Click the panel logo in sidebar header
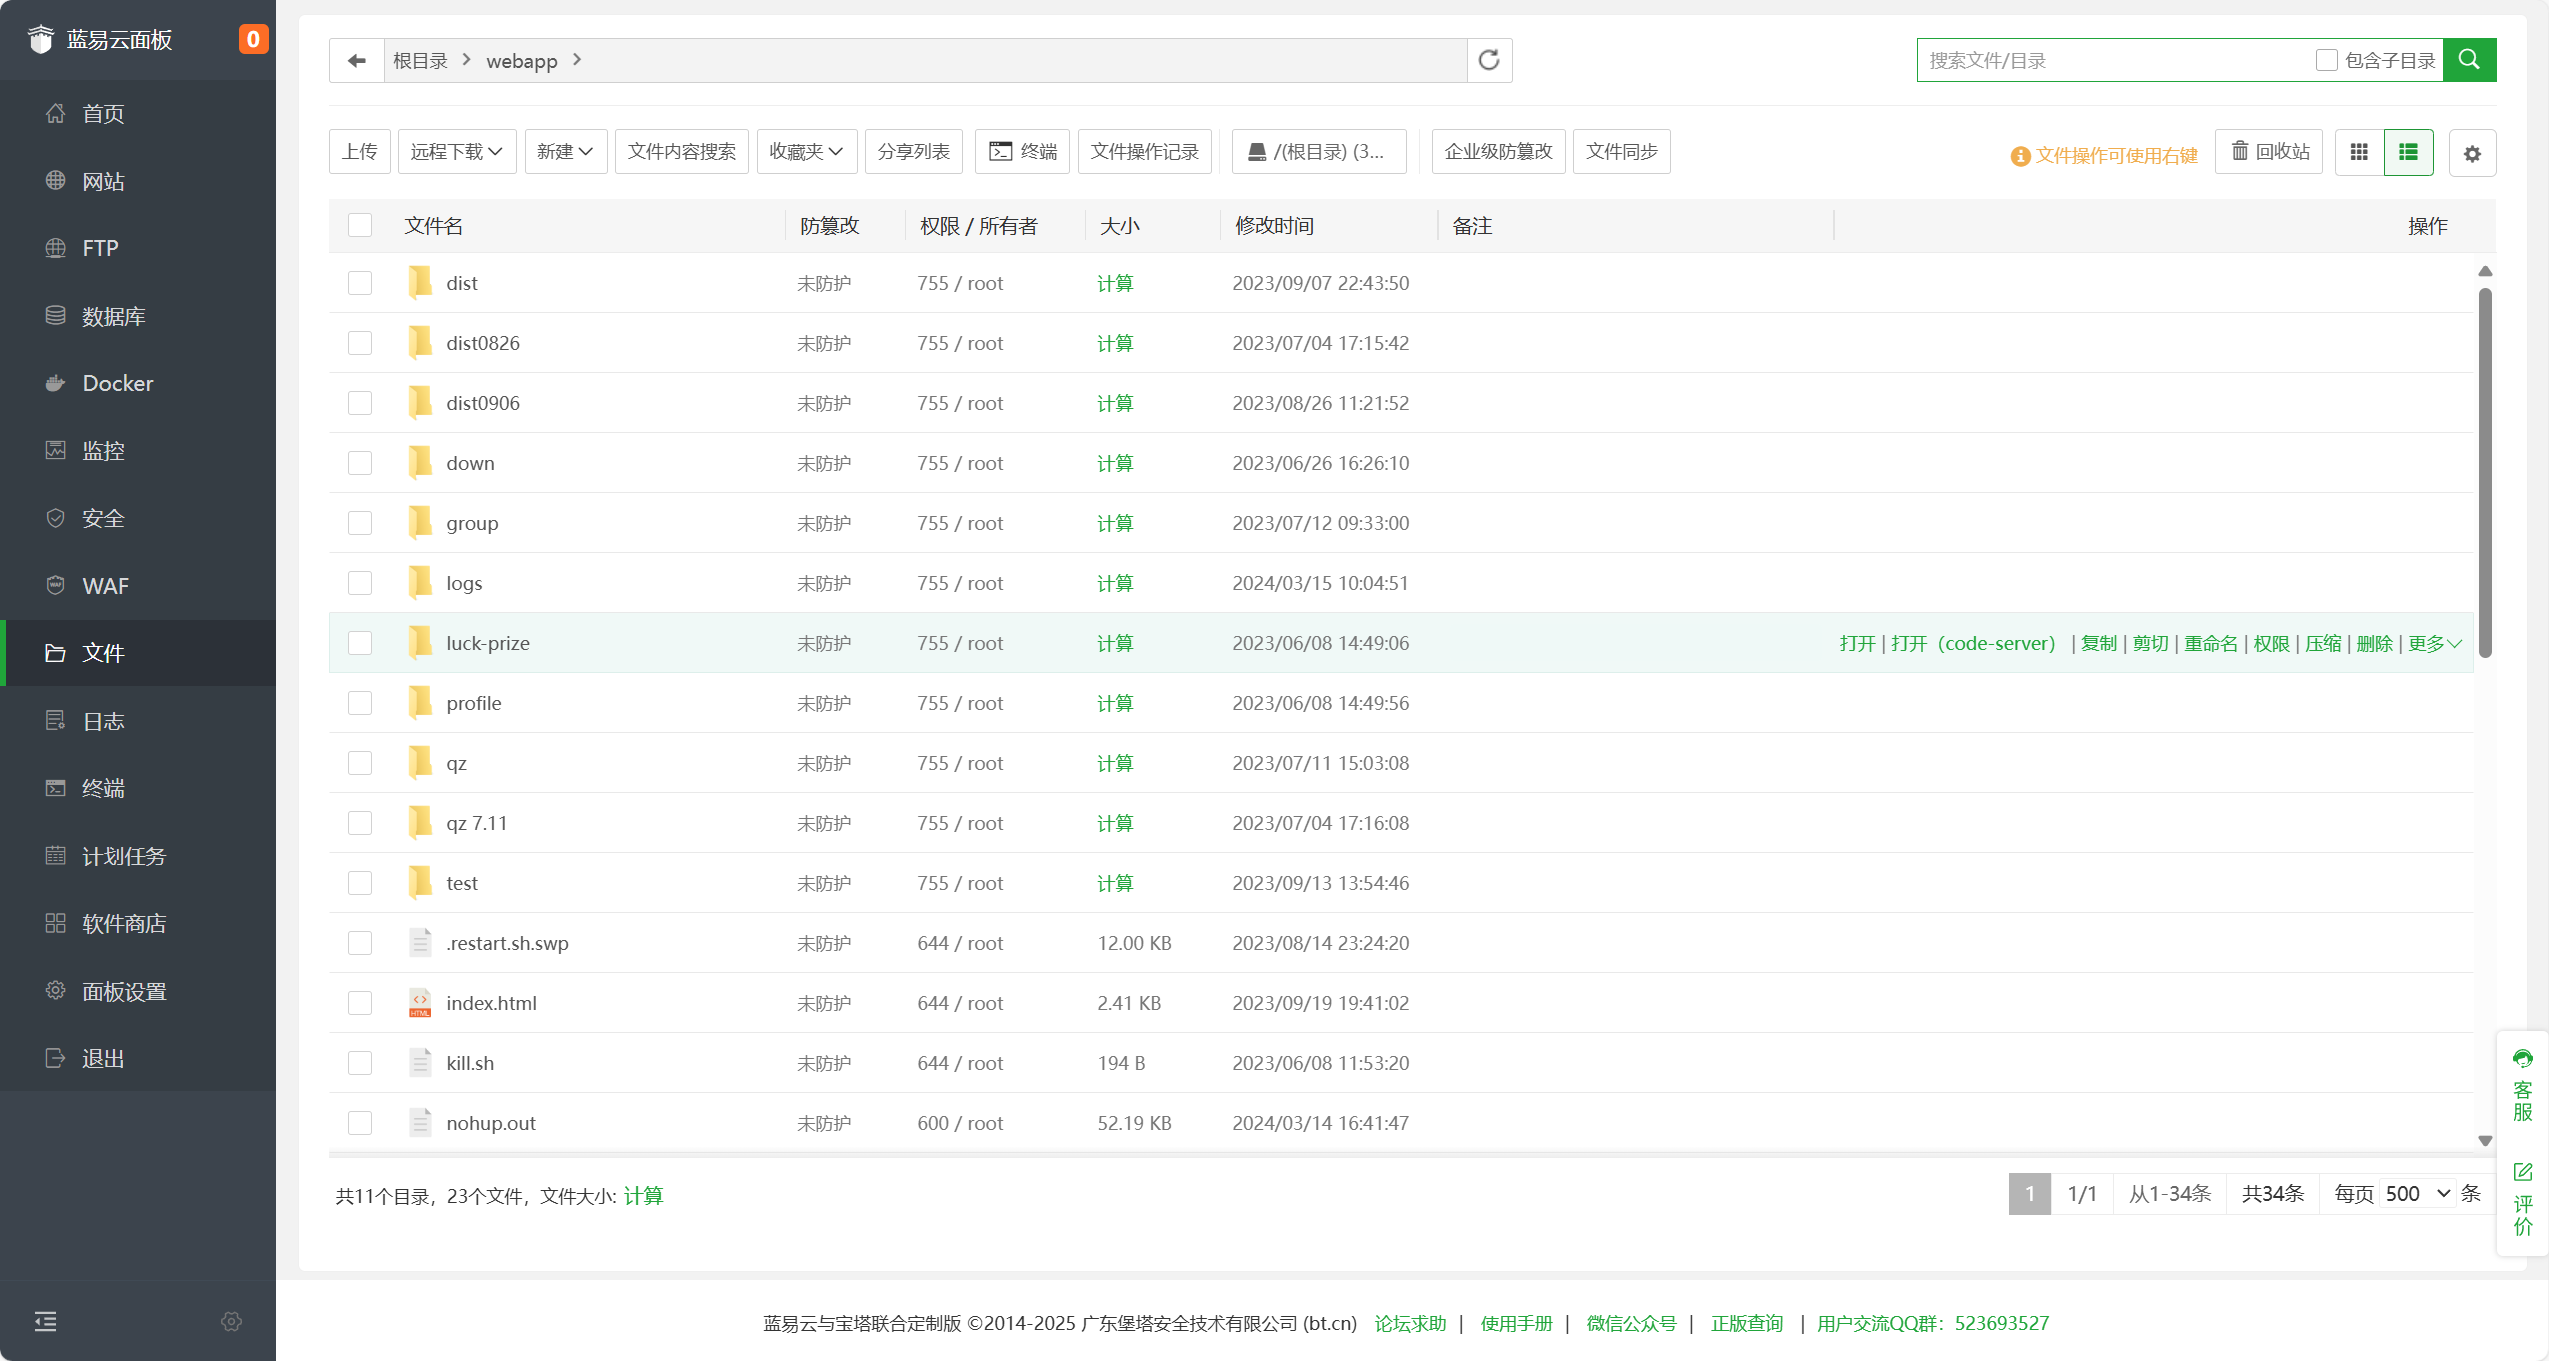2549x1361 pixels. click(40, 39)
